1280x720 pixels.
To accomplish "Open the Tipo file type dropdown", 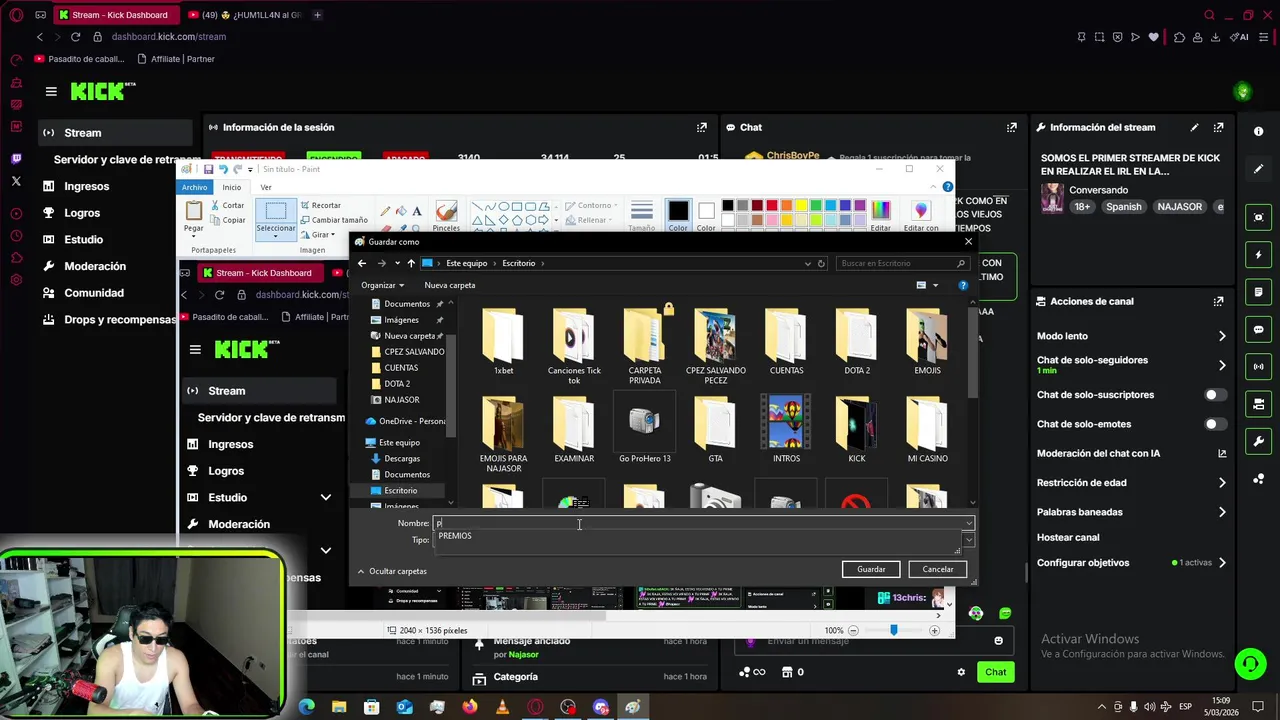I will click(x=968, y=540).
